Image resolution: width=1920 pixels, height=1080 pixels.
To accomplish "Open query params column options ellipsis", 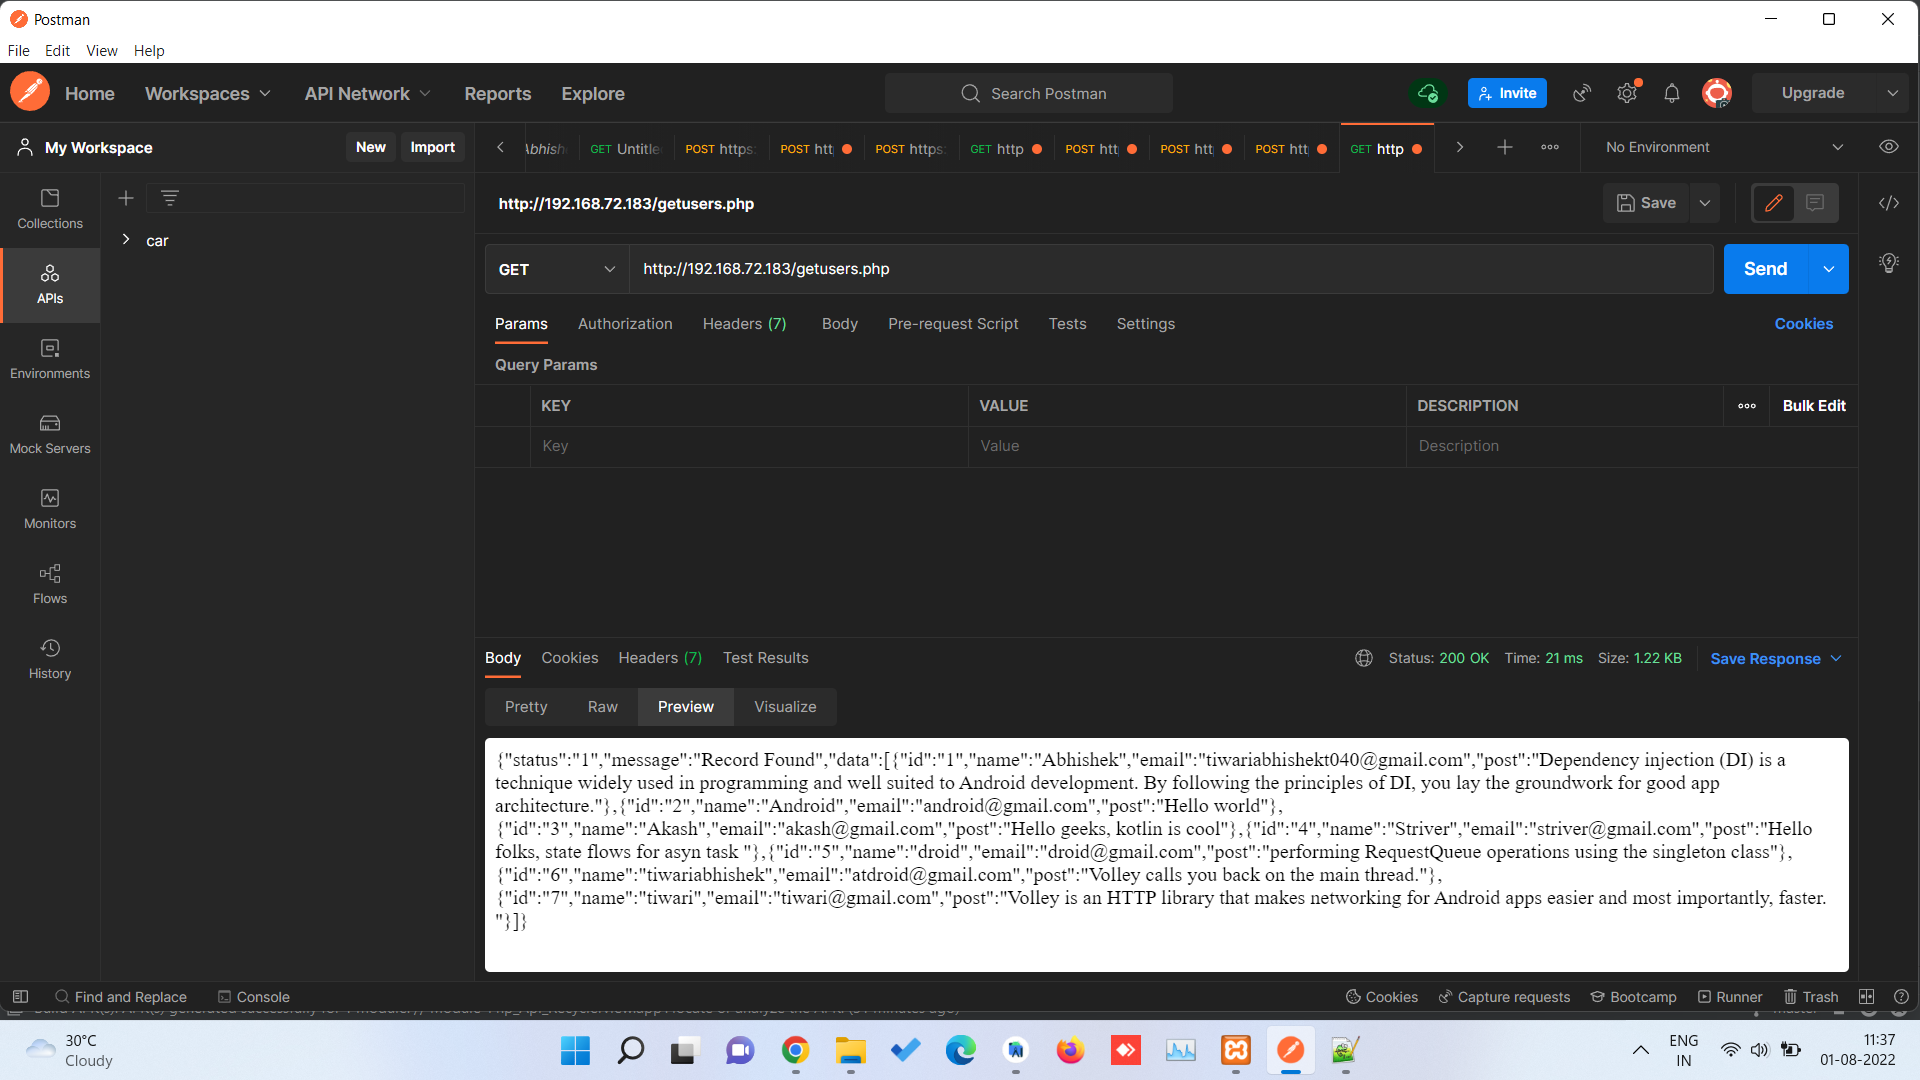I will point(1747,406).
